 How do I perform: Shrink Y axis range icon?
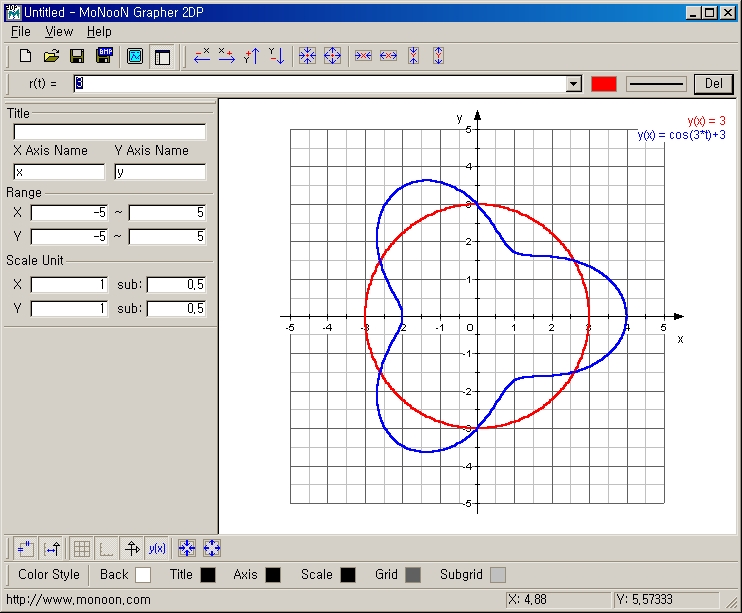click(414, 56)
